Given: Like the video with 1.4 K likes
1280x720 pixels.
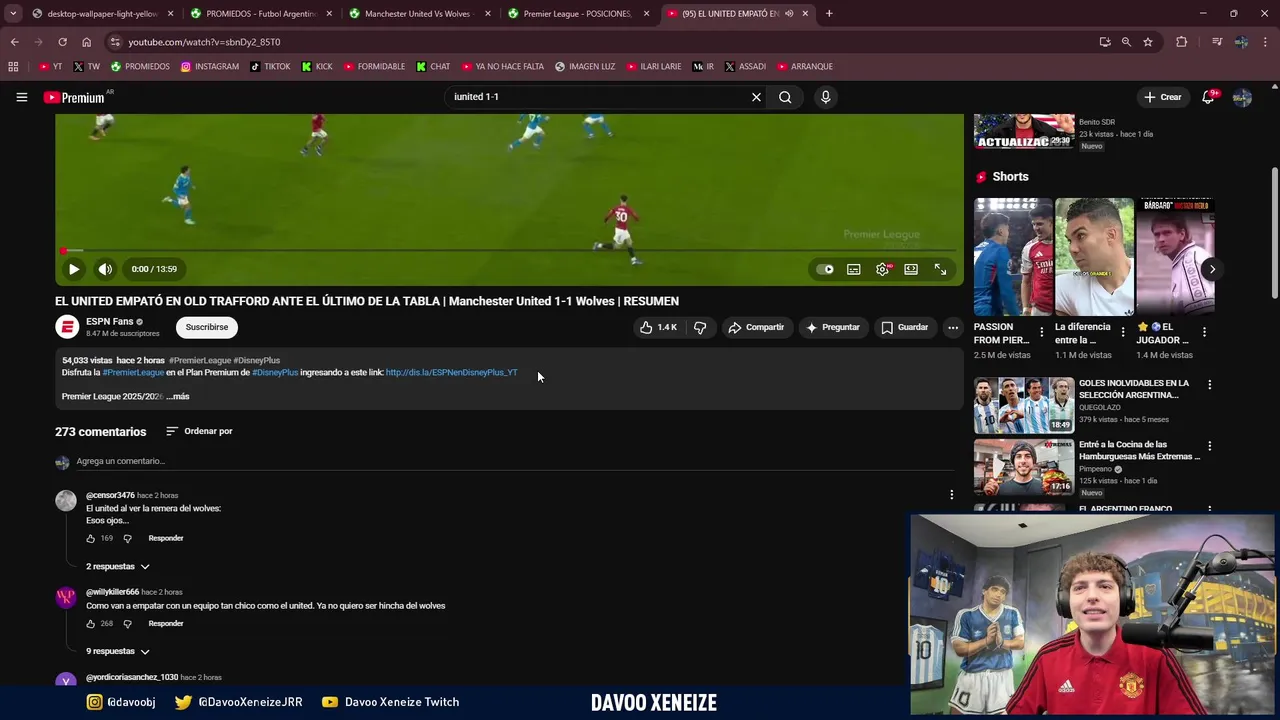Looking at the screenshot, I should [659, 327].
